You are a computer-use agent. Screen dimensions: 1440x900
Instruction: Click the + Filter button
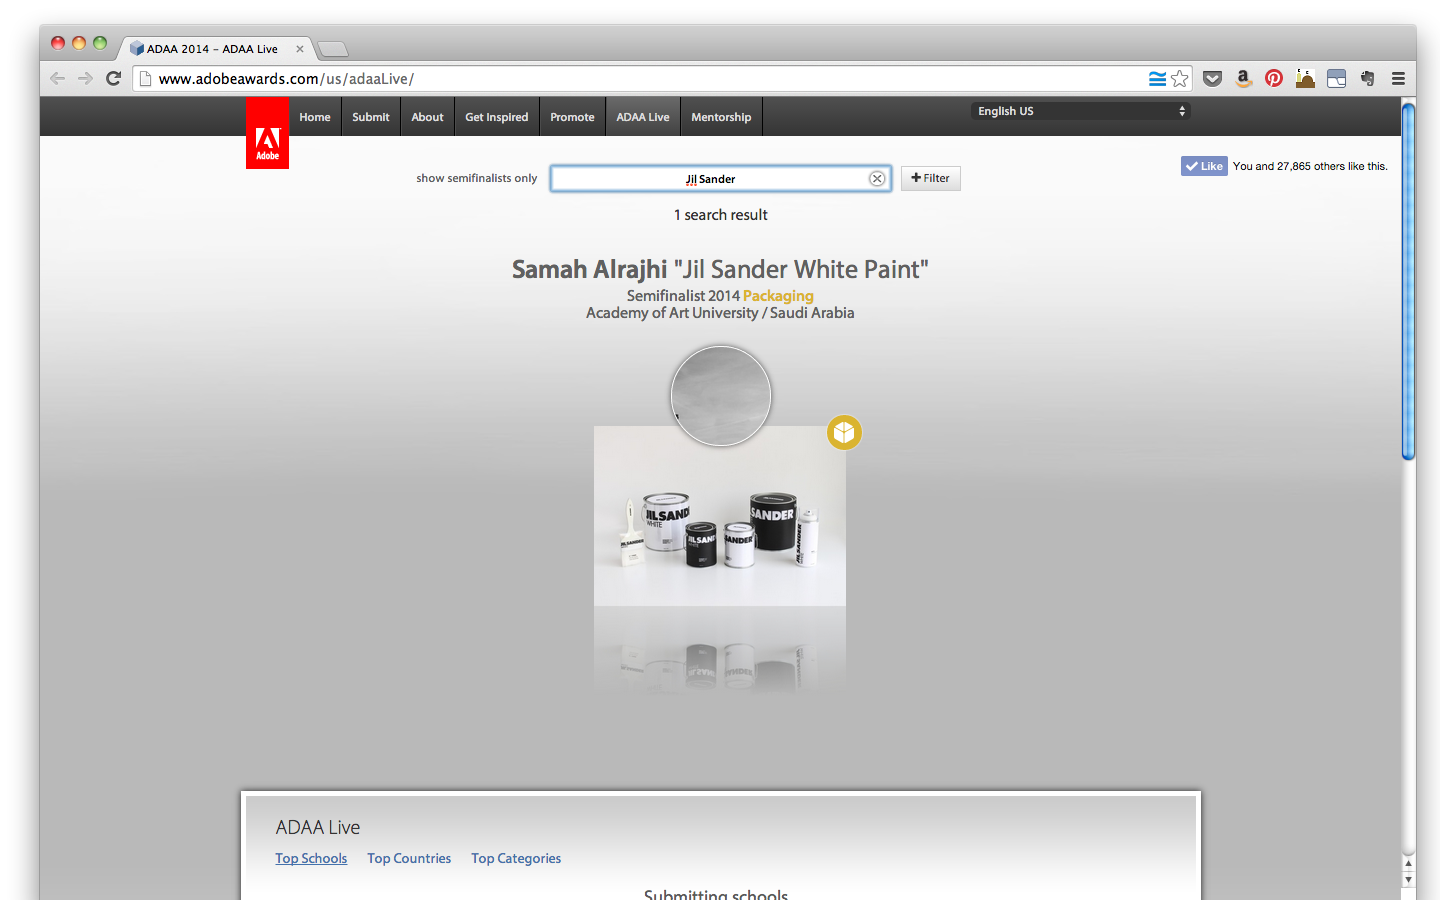930,178
